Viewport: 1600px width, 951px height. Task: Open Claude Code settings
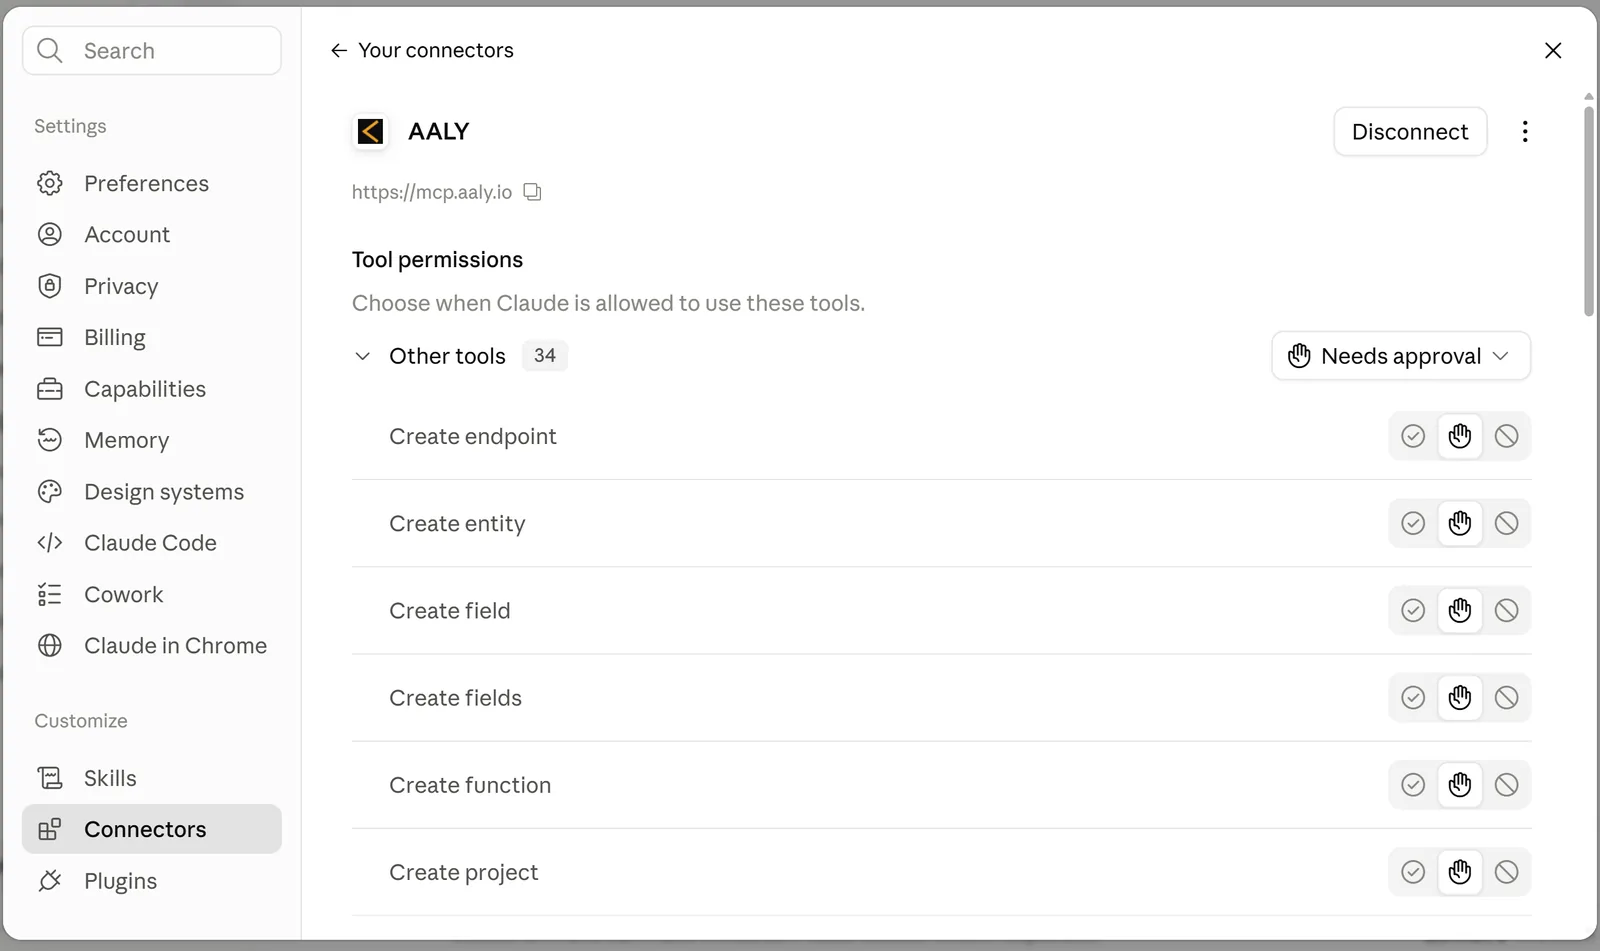152,543
